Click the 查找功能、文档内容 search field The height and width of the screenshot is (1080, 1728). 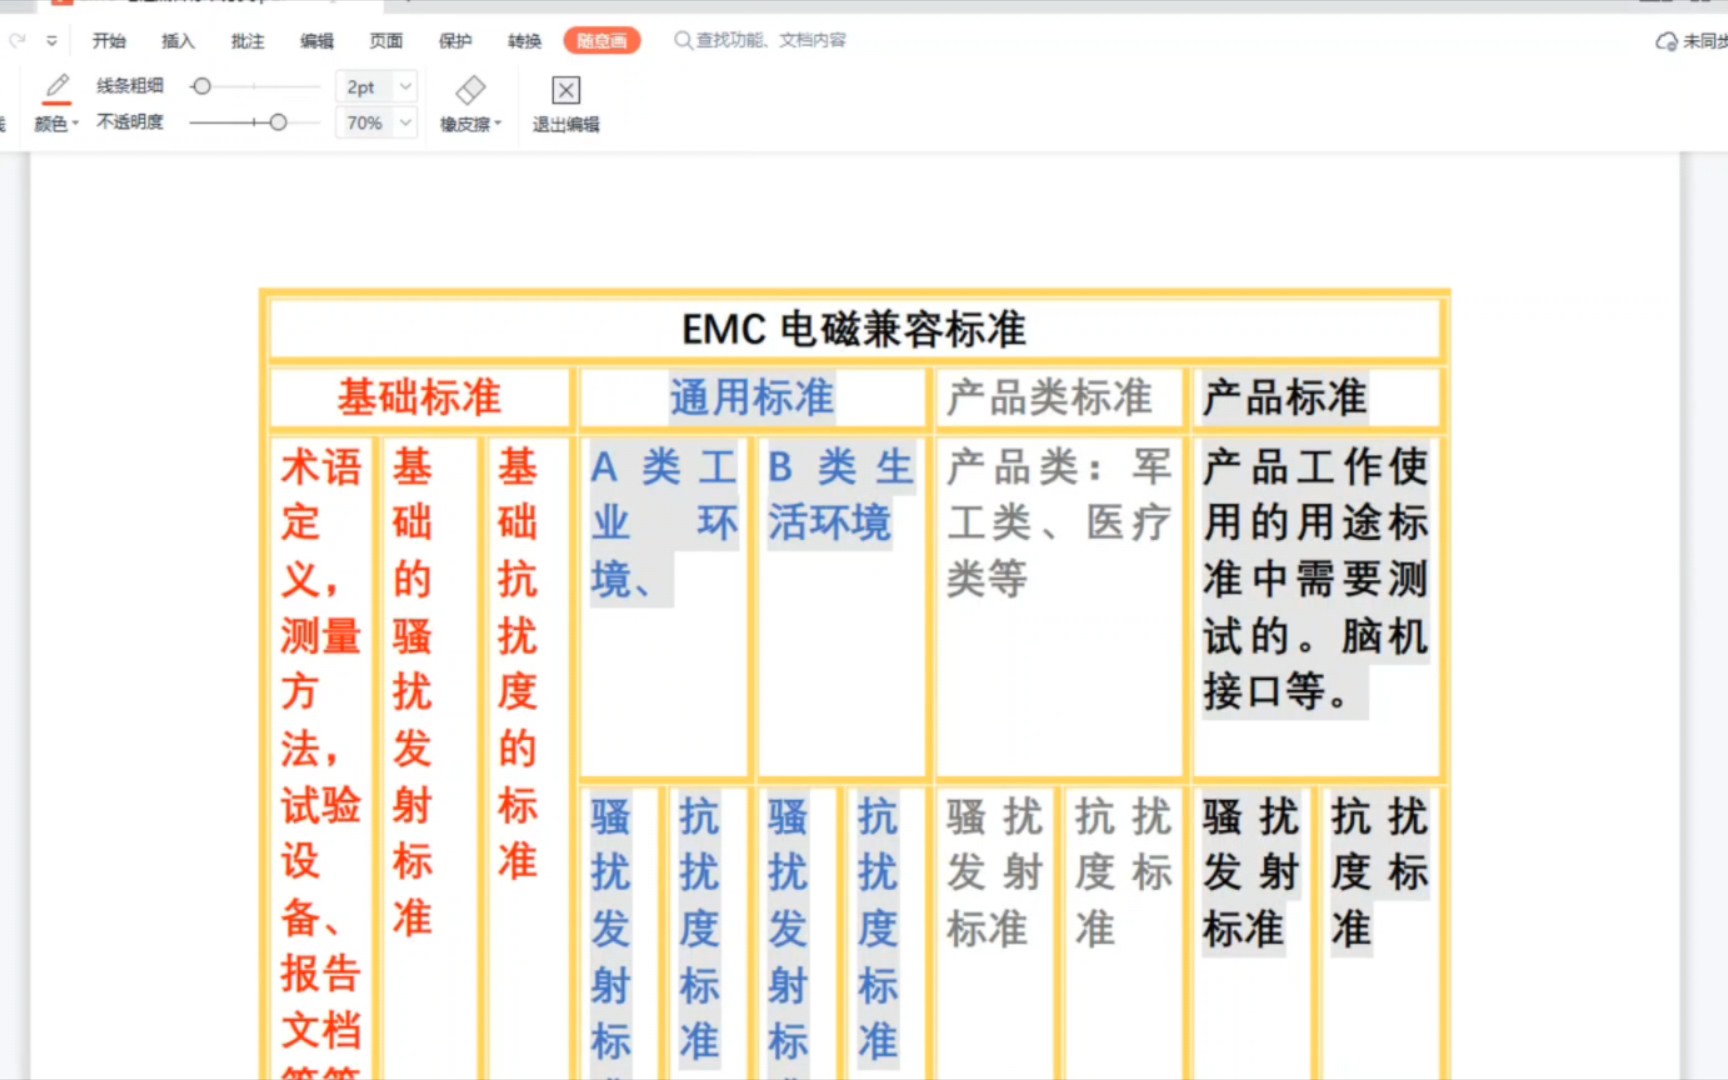(x=771, y=40)
